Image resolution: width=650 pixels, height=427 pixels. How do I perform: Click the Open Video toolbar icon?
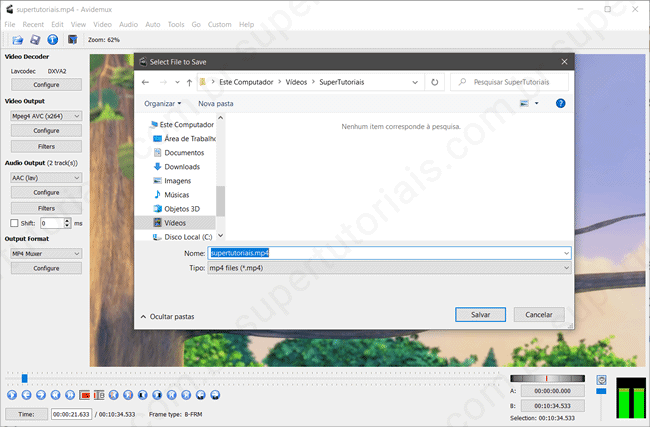coord(17,40)
